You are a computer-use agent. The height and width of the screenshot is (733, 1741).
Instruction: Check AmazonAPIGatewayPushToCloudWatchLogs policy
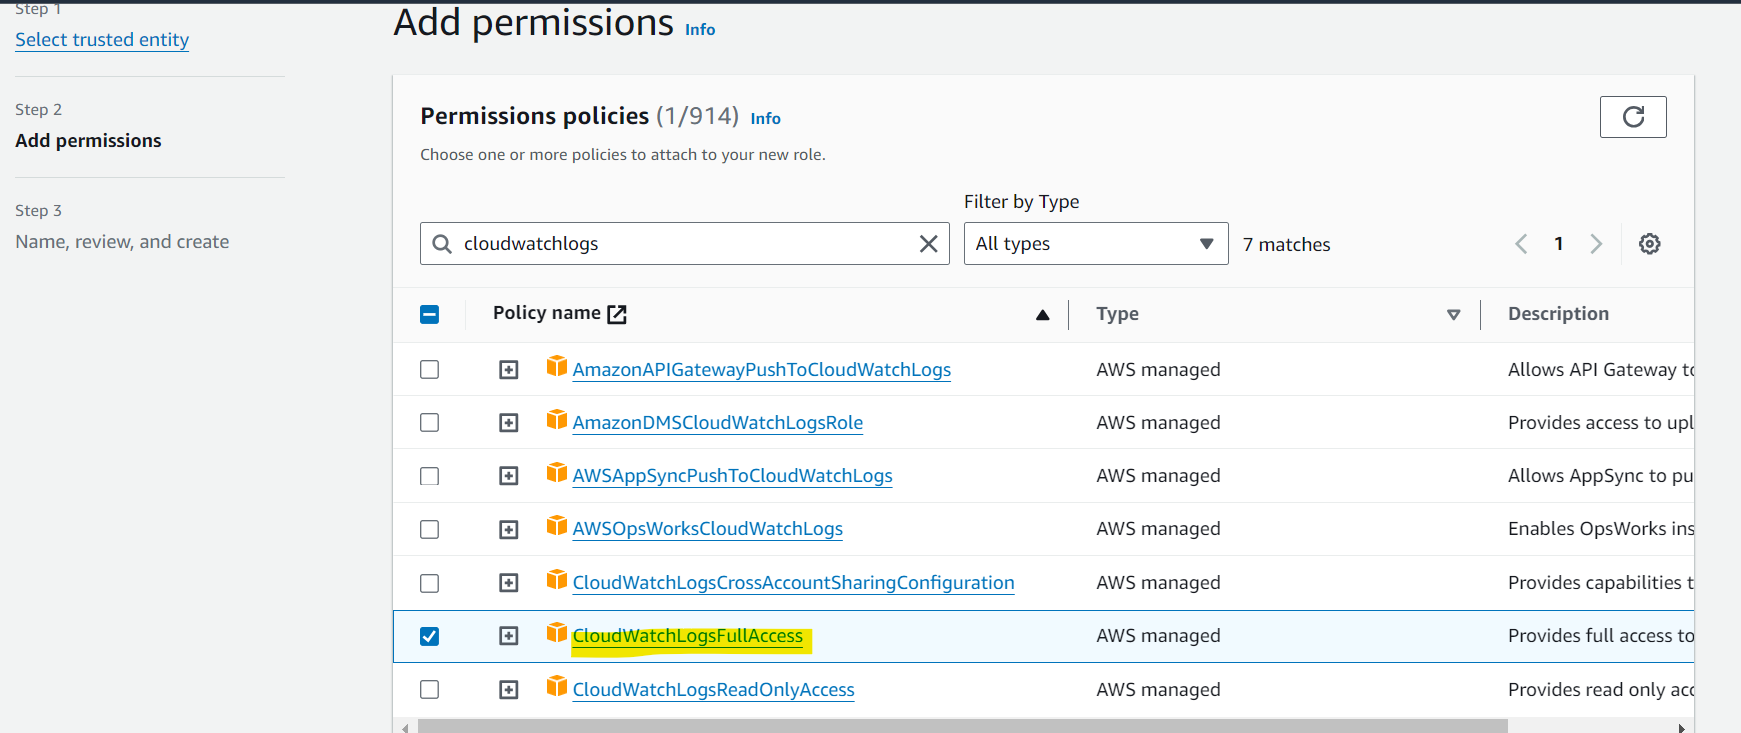click(430, 370)
